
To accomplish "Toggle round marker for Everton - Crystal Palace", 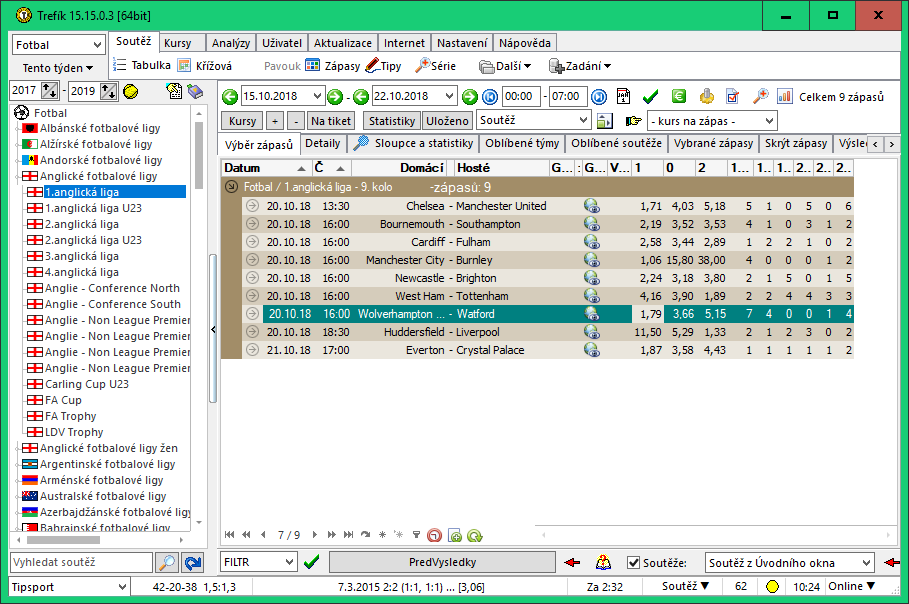I will 252,350.
